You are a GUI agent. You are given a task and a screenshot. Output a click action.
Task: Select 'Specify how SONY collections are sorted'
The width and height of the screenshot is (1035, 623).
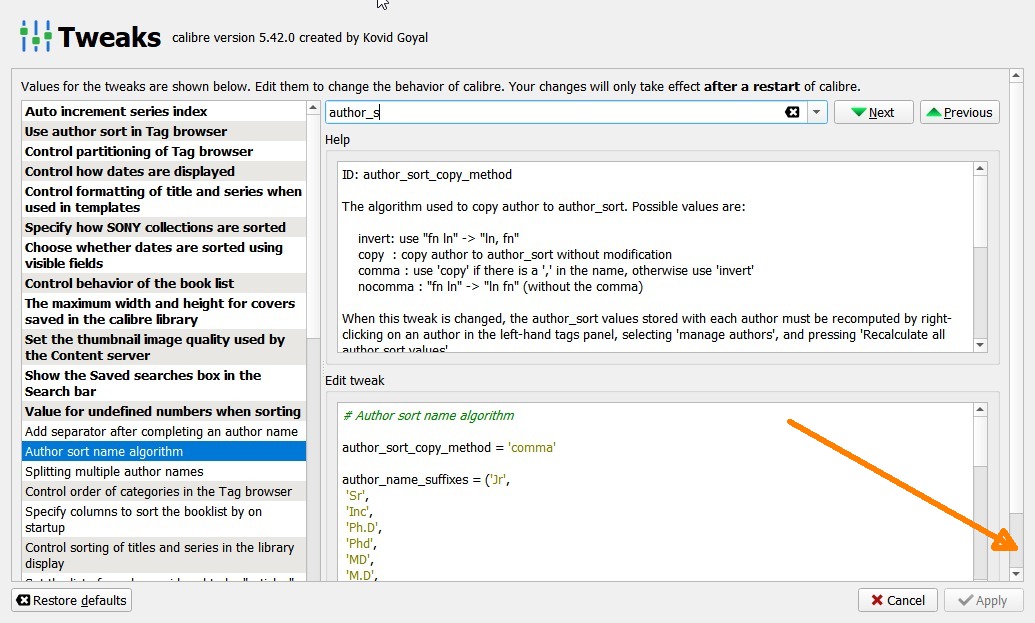[164, 227]
